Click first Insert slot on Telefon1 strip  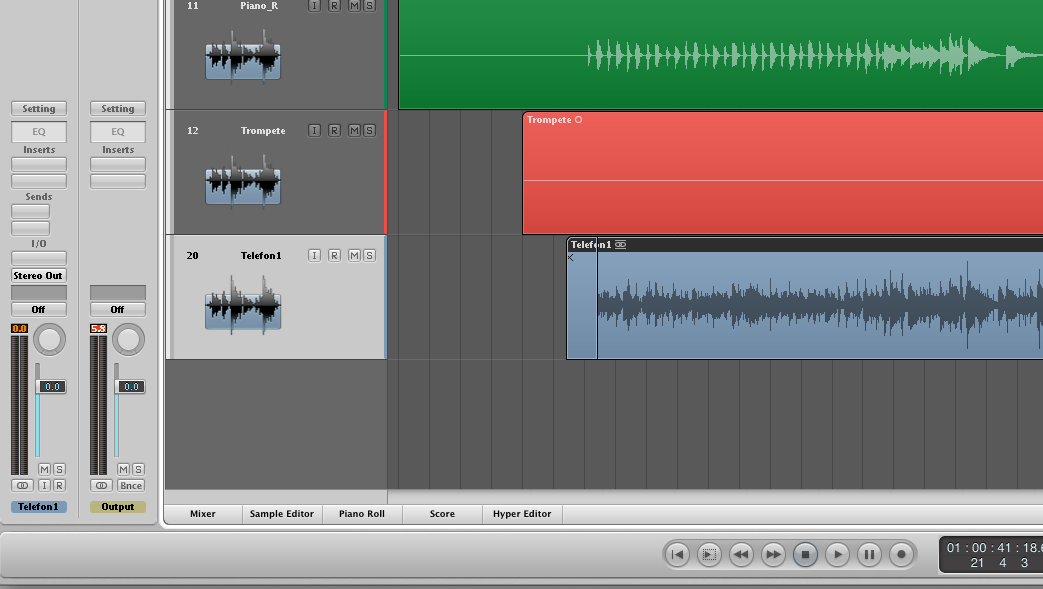pyautogui.click(x=39, y=164)
